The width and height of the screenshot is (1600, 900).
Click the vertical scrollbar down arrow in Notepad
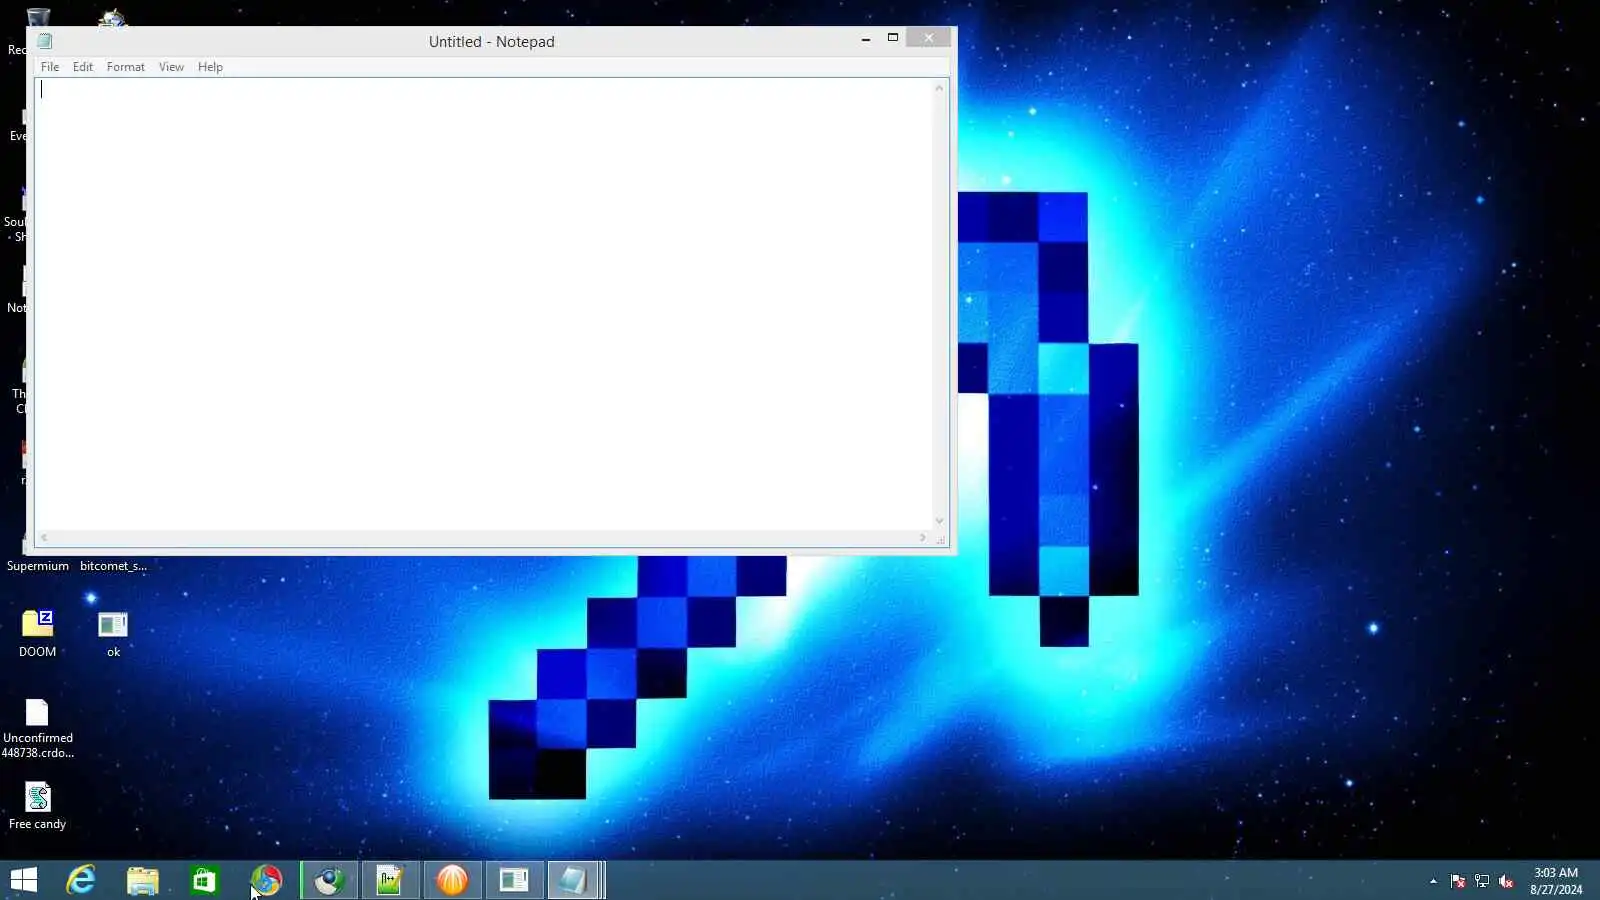tap(939, 521)
